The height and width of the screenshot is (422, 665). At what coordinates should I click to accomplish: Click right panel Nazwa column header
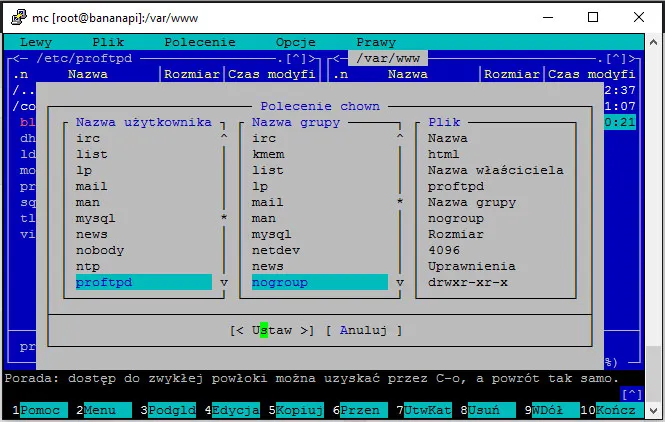click(408, 74)
